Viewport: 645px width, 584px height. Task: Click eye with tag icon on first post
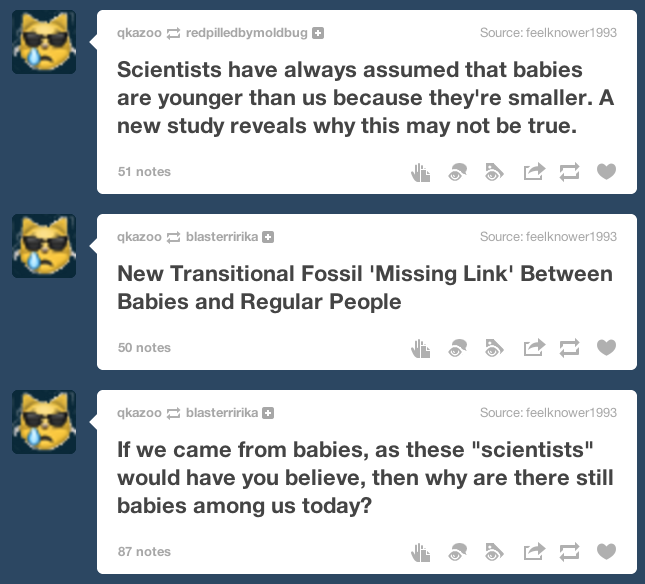(x=494, y=172)
